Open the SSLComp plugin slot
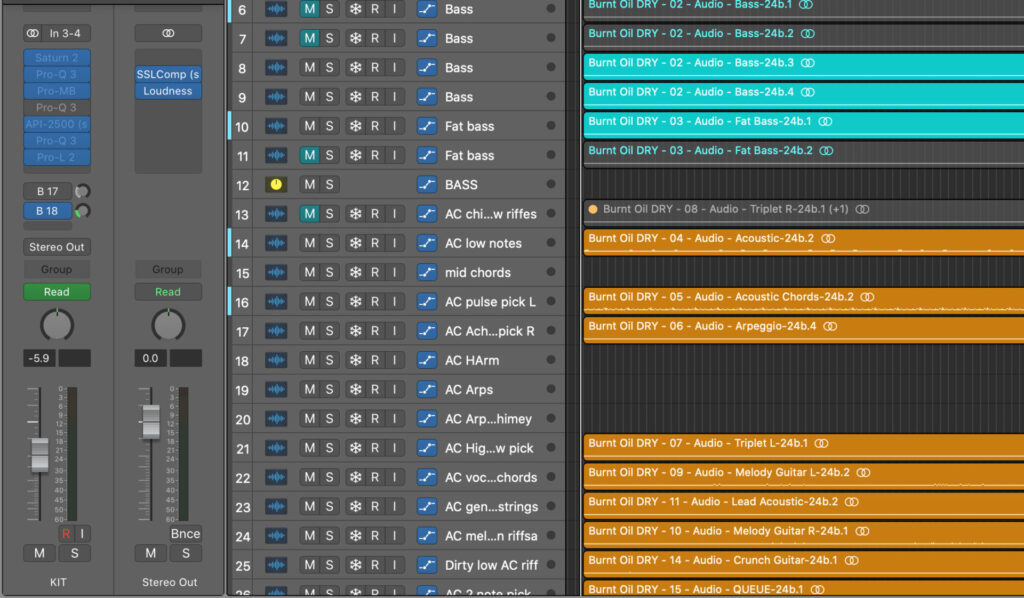1024x598 pixels. click(x=168, y=75)
